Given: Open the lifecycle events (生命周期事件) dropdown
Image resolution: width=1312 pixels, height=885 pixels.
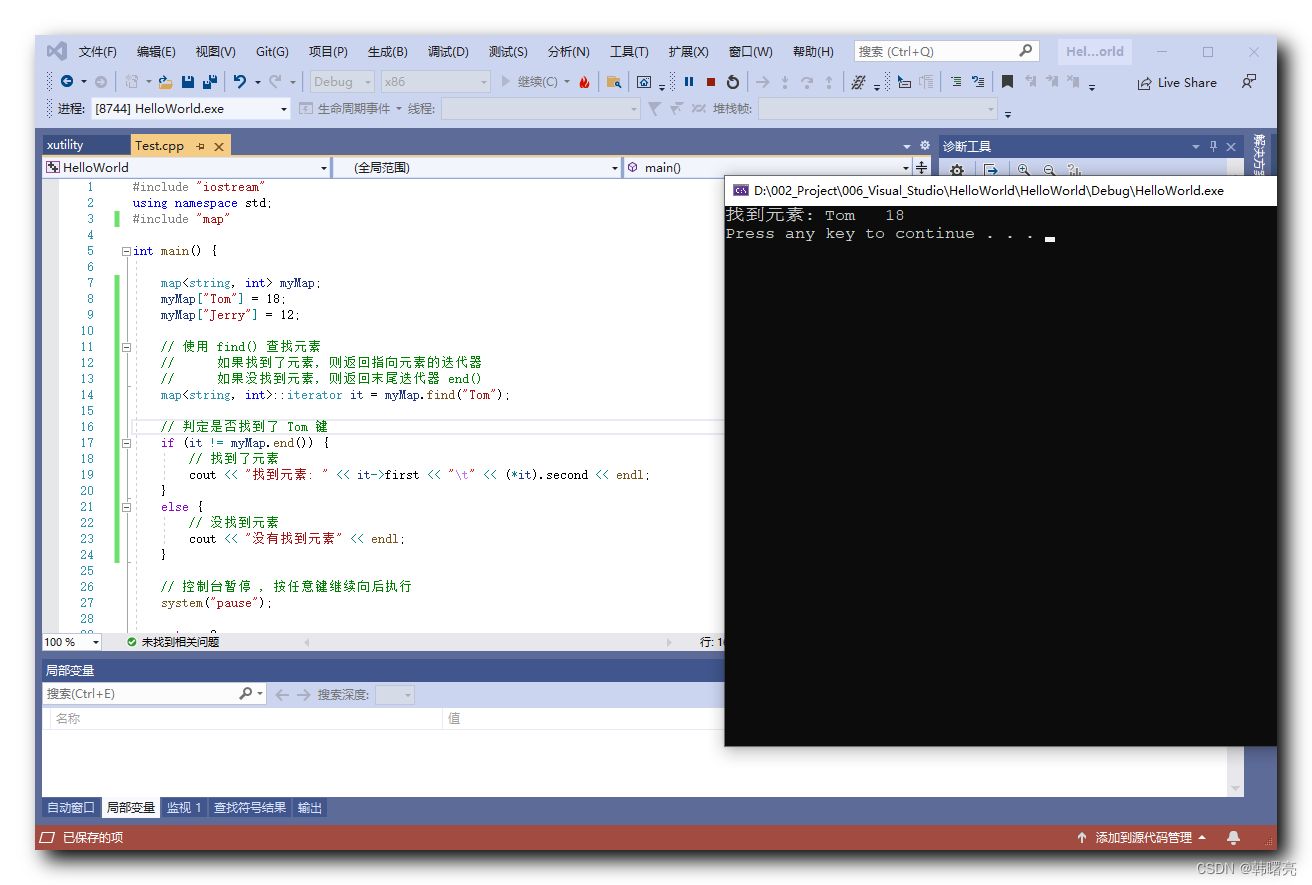Looking at the screenshot, I should click(x=350, y=109).
